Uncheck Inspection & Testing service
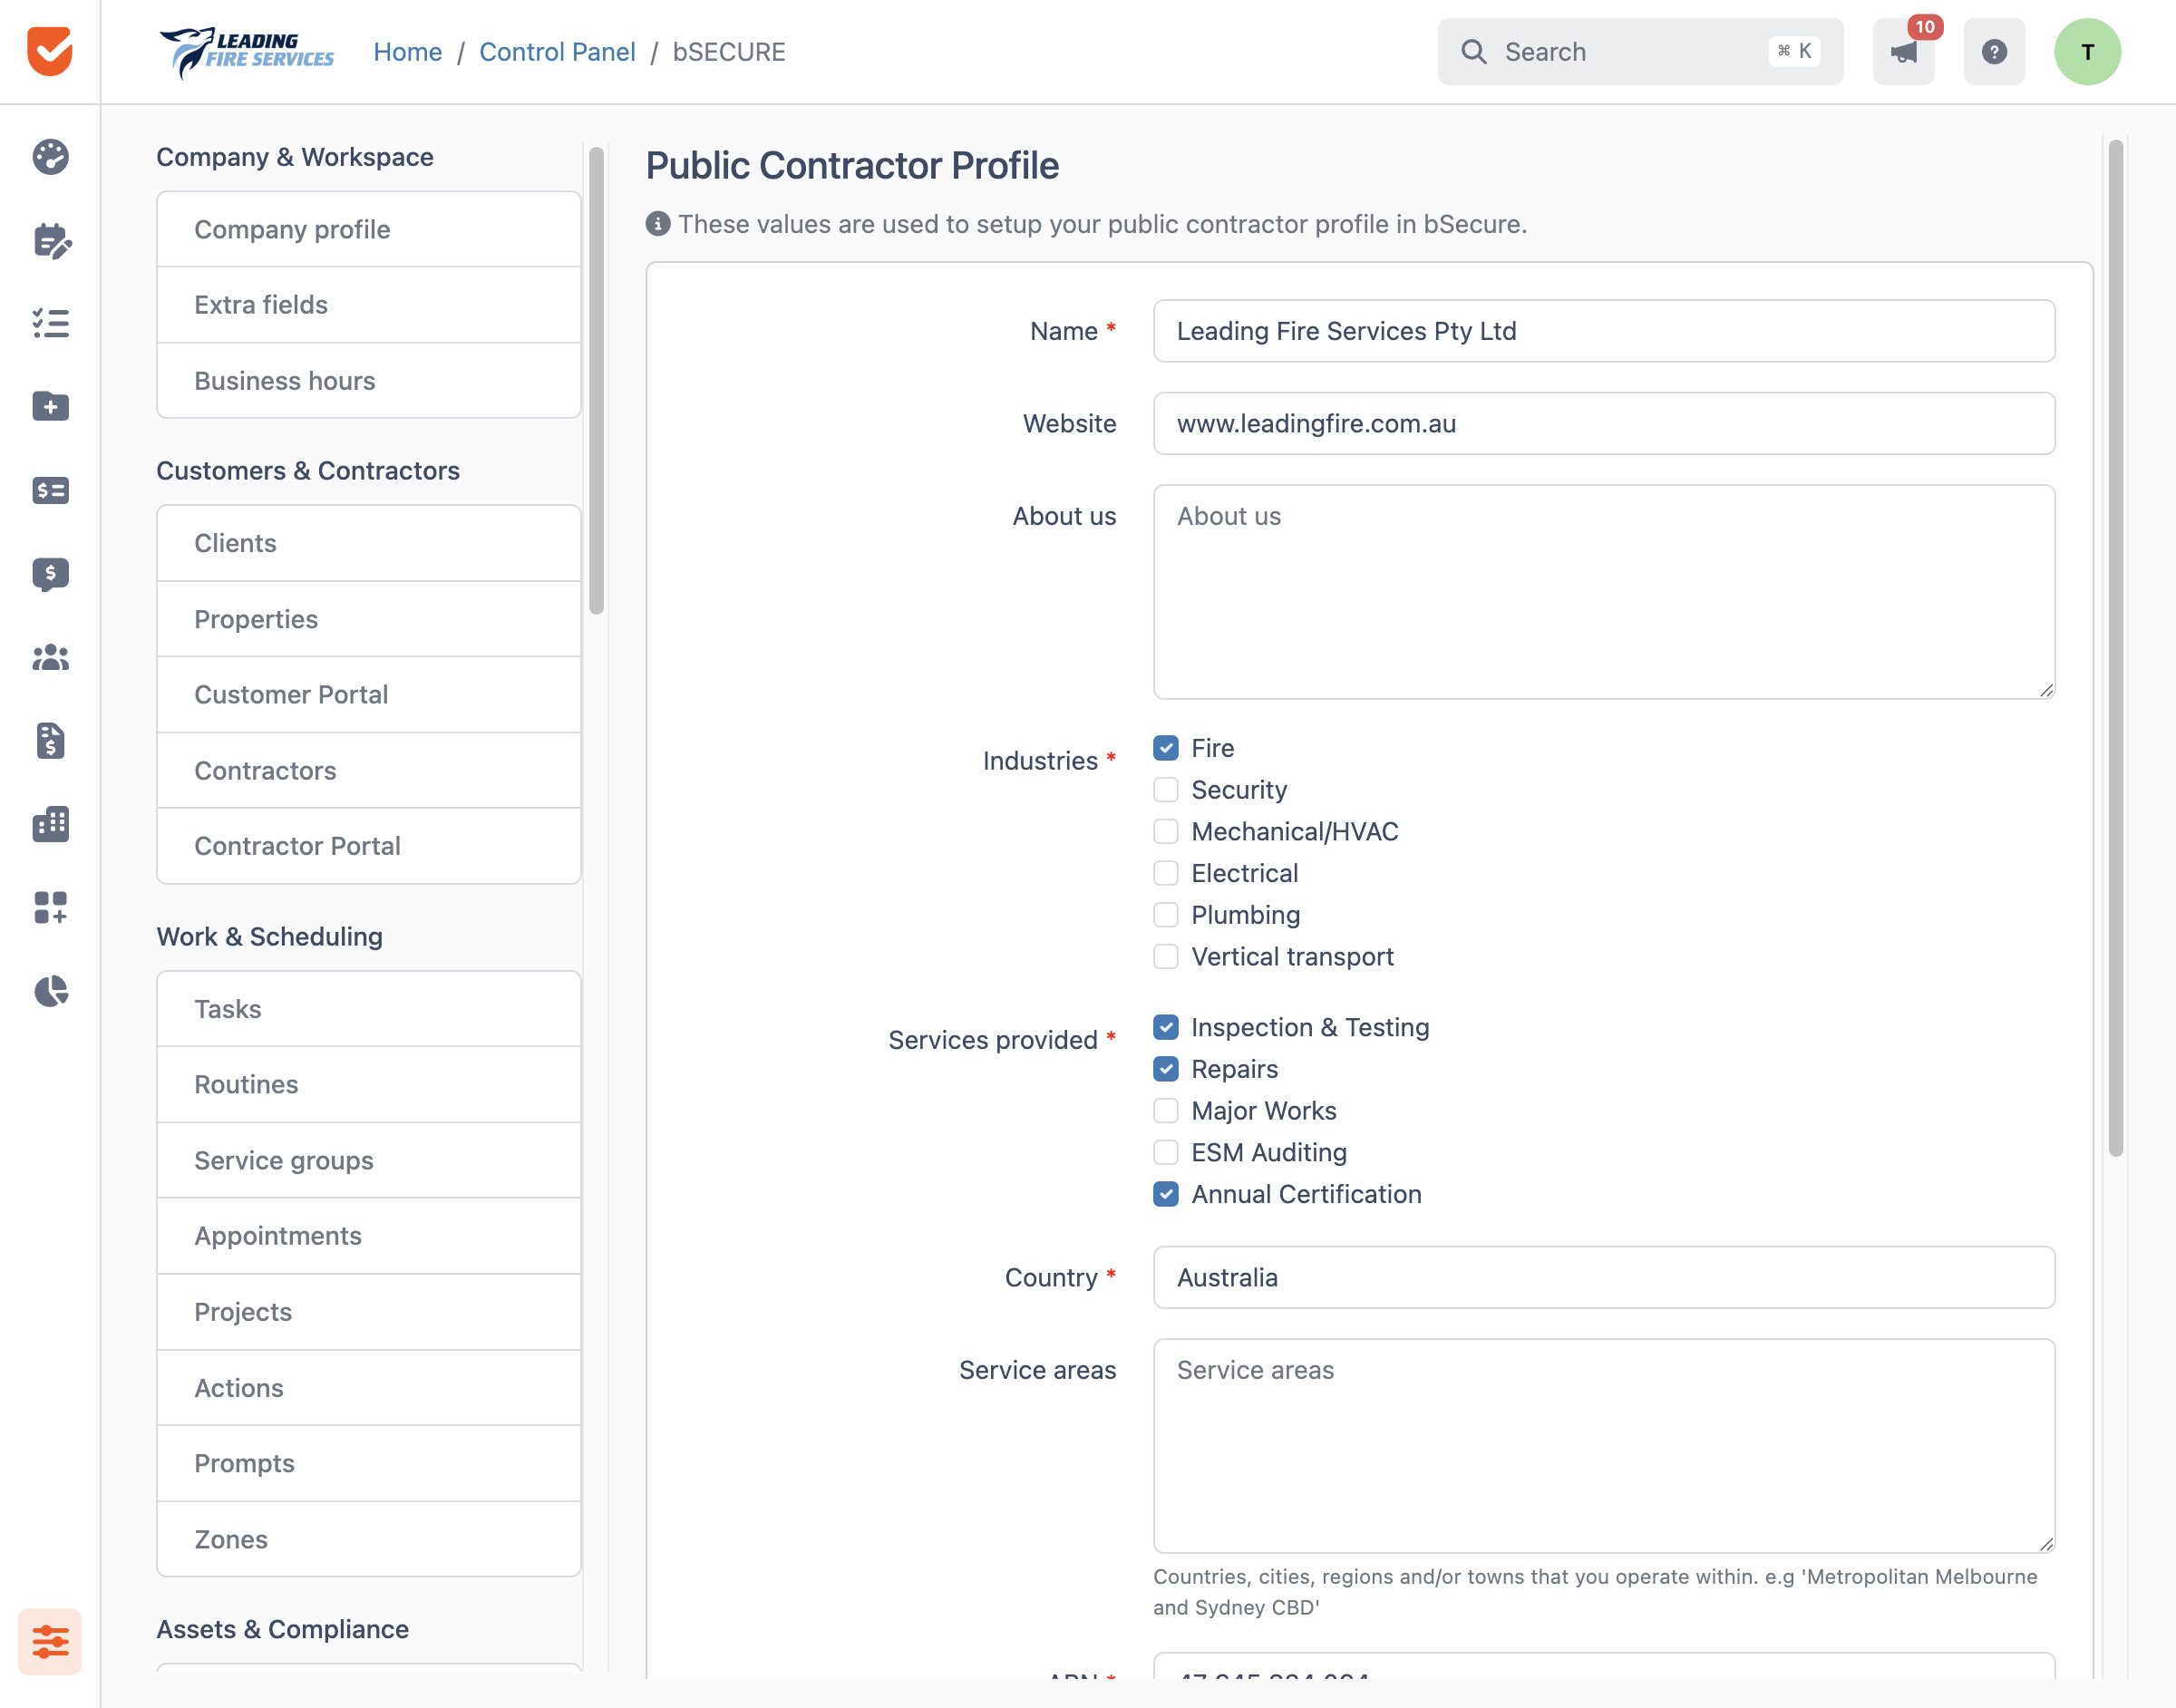Screen dimensions: 2176x1708 [1165, 1027]
